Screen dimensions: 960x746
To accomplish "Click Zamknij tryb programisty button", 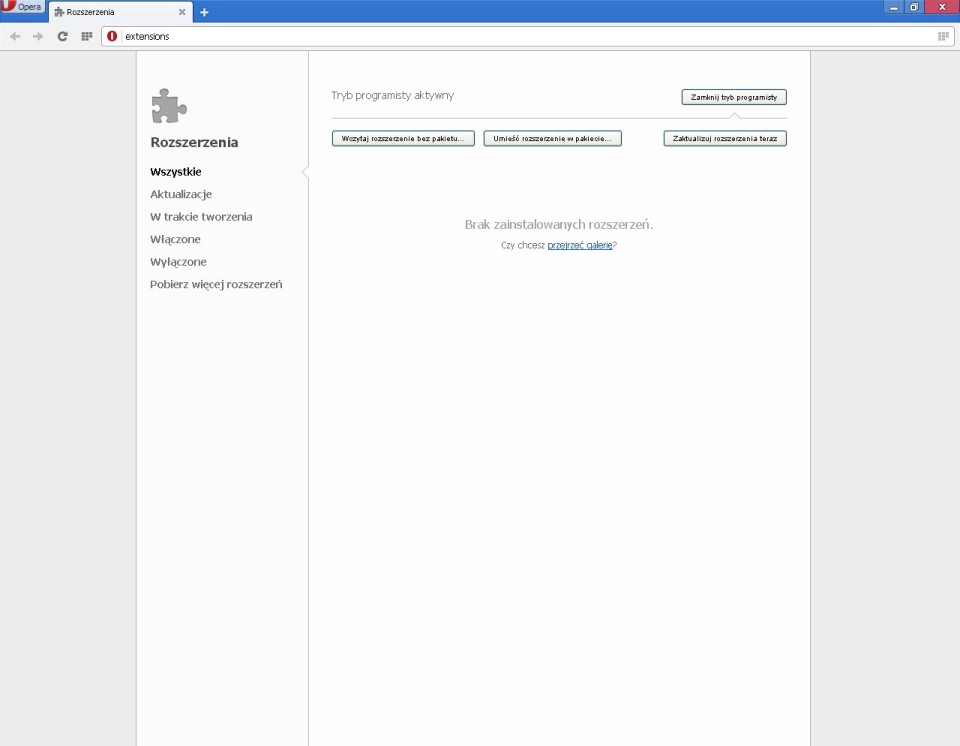I will point(734,97).
